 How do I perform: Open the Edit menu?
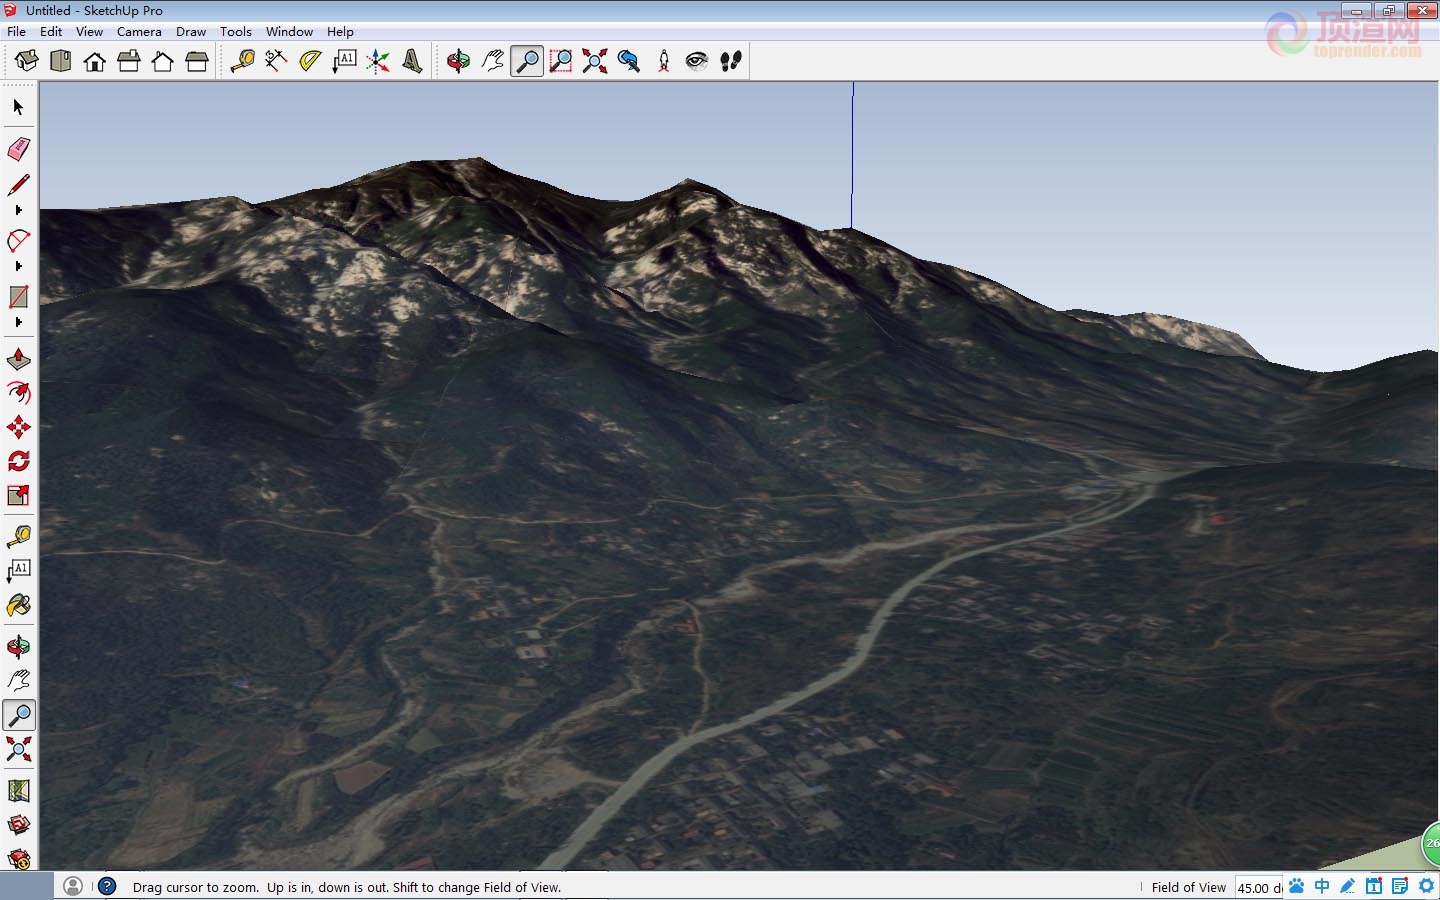tap(51, 31)
